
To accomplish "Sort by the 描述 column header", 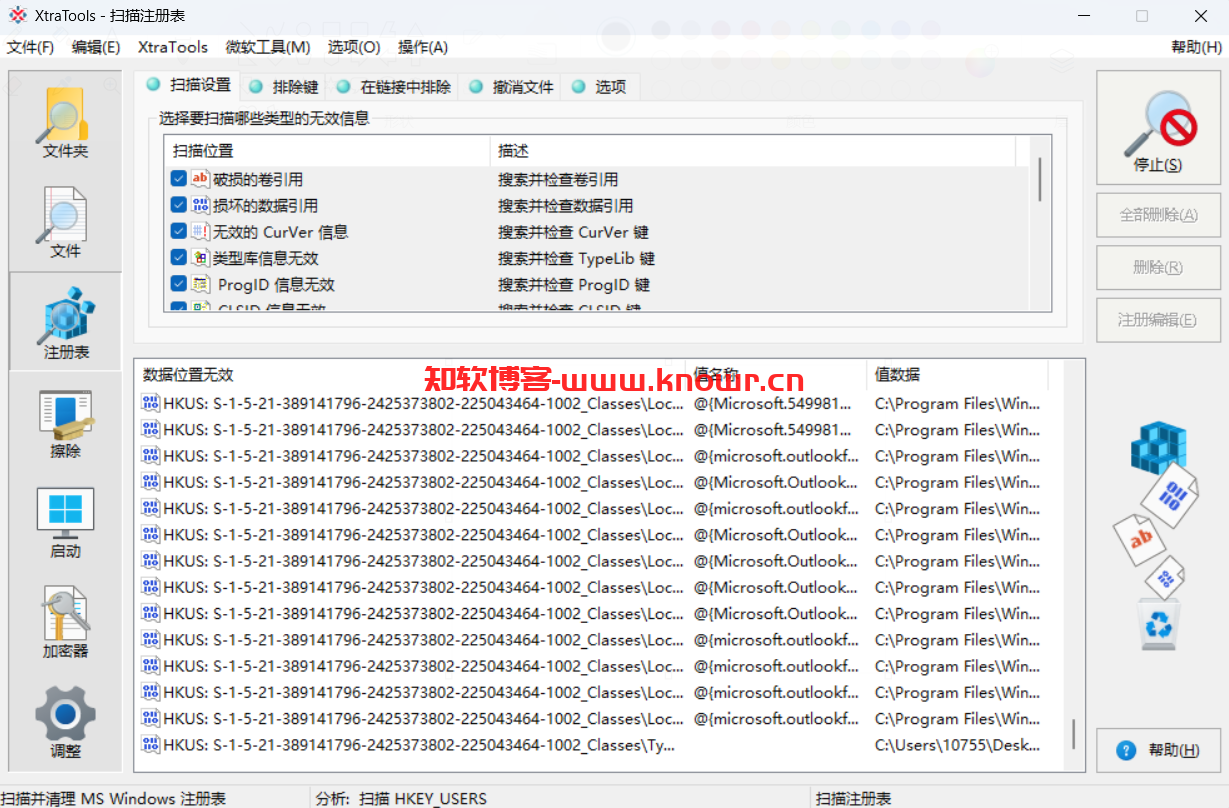I will 753,151.
